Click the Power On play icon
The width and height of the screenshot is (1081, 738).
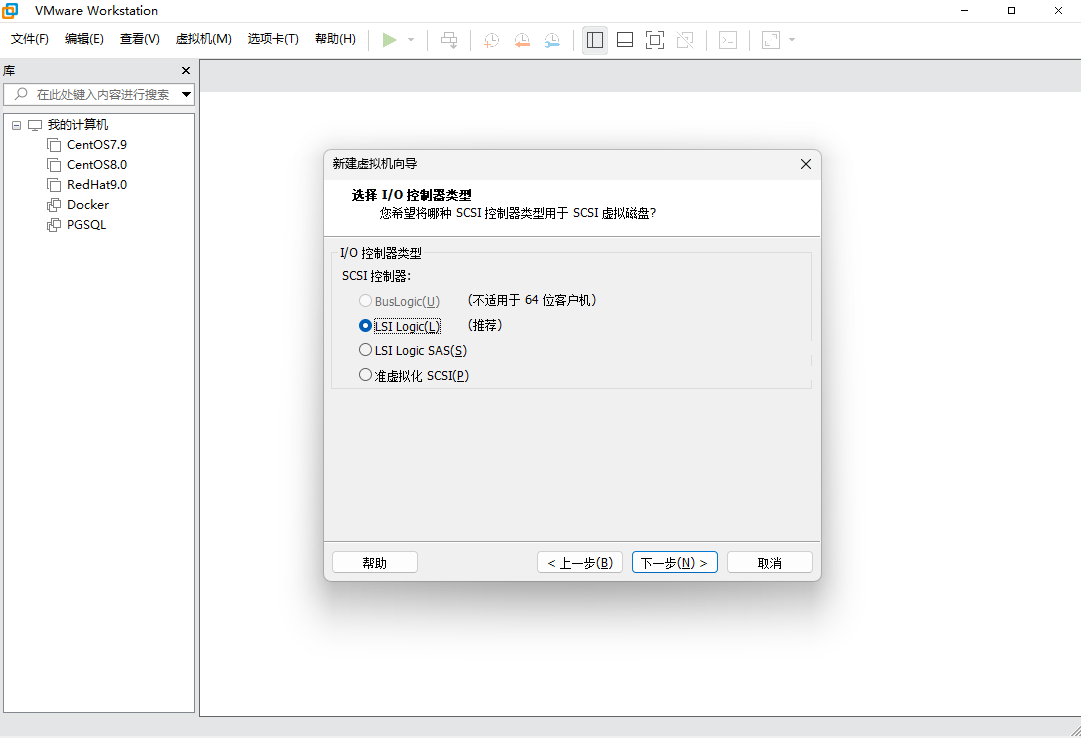tap(390, 40)
